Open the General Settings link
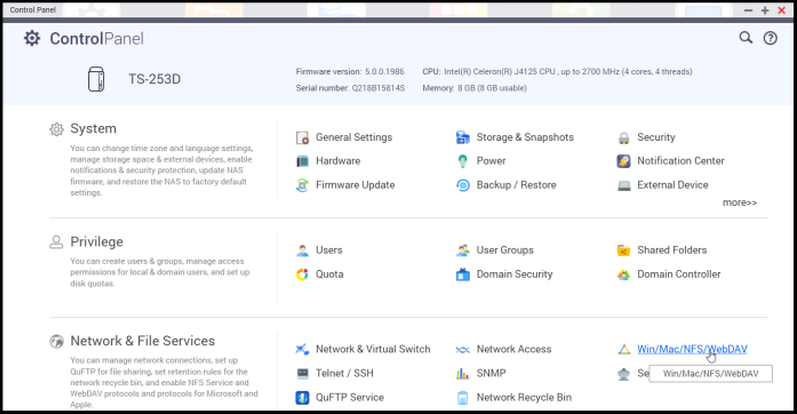The image size is (797, 414). (x=354, y=137)
